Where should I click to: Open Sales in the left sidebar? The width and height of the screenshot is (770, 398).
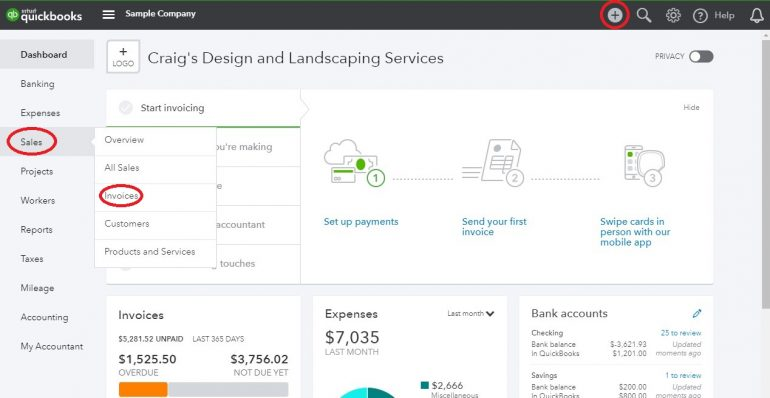coord(31,142)
